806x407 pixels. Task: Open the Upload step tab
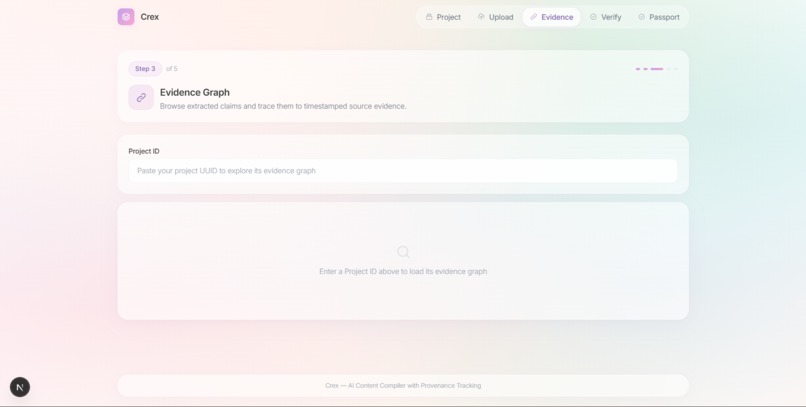(x=496, y=17)
